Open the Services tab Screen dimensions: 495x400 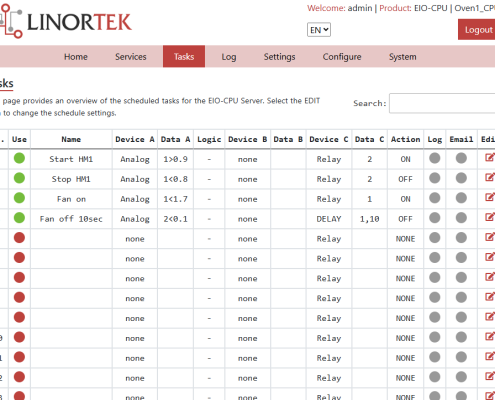(131, 57)
